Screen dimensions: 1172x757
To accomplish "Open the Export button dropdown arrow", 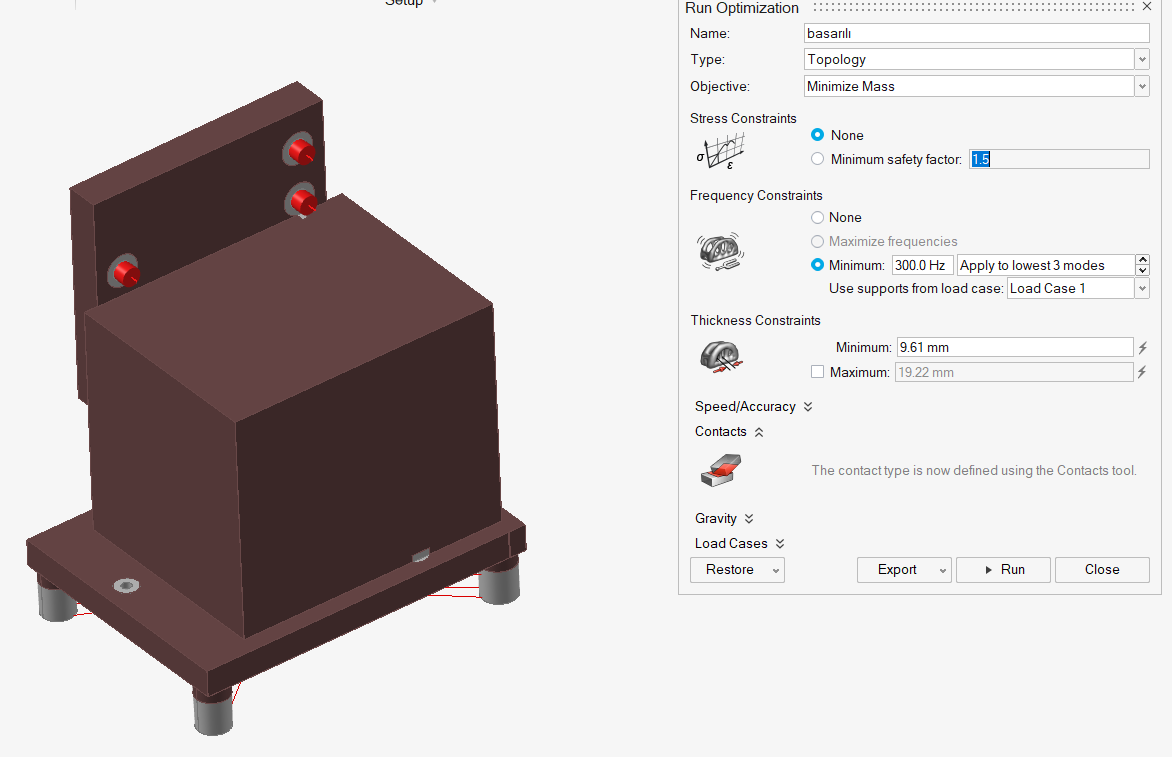I will 943,570.
